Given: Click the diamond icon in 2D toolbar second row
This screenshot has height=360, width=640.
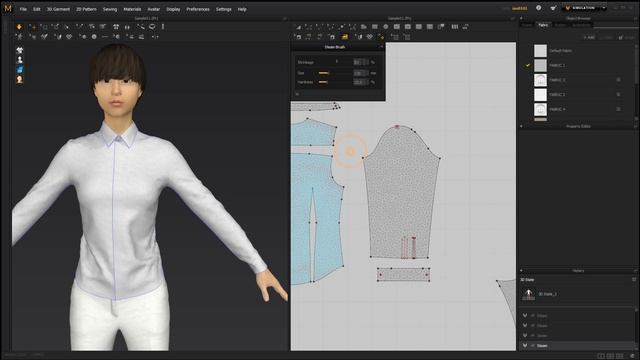Looking at the screenshot, I should [370, 37].
